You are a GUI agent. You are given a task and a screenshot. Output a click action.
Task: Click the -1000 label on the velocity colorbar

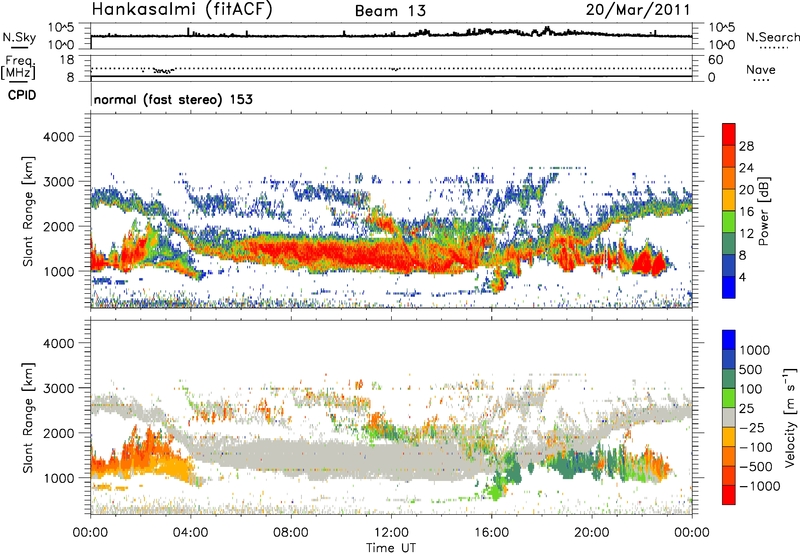760,486
